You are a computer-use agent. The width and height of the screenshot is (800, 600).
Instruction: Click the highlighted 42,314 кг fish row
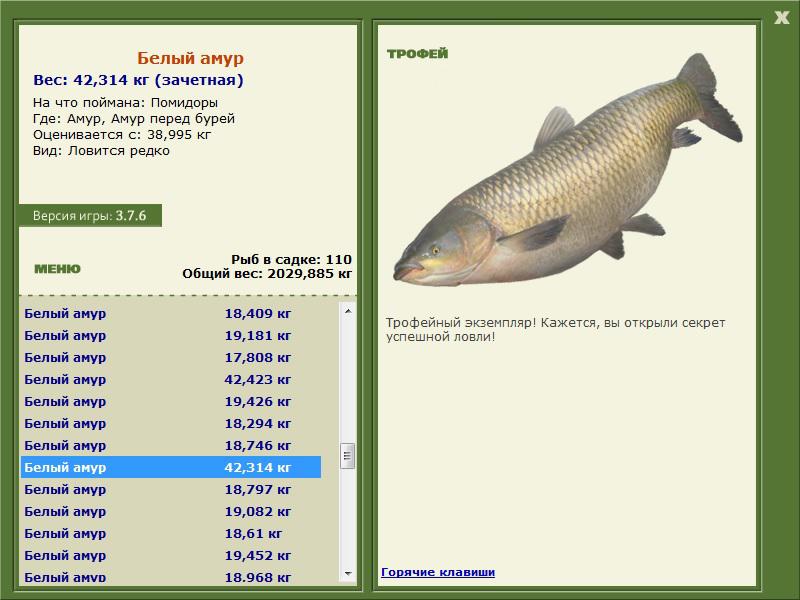[171, 467]
